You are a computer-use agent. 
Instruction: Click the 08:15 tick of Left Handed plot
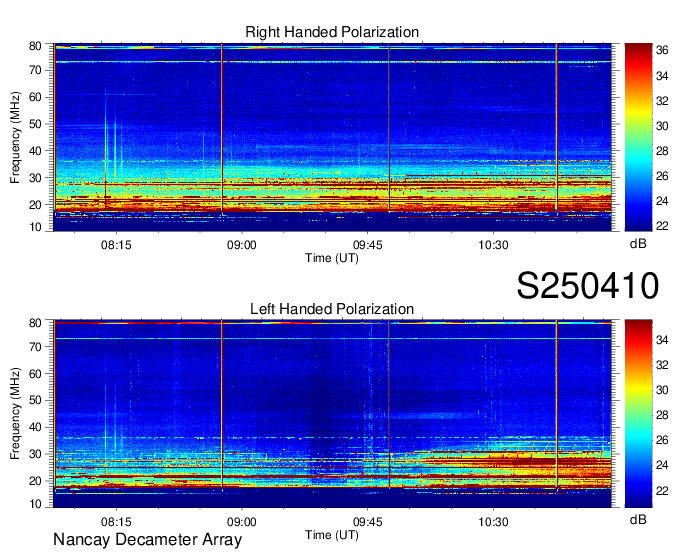(x=116, y=522)
